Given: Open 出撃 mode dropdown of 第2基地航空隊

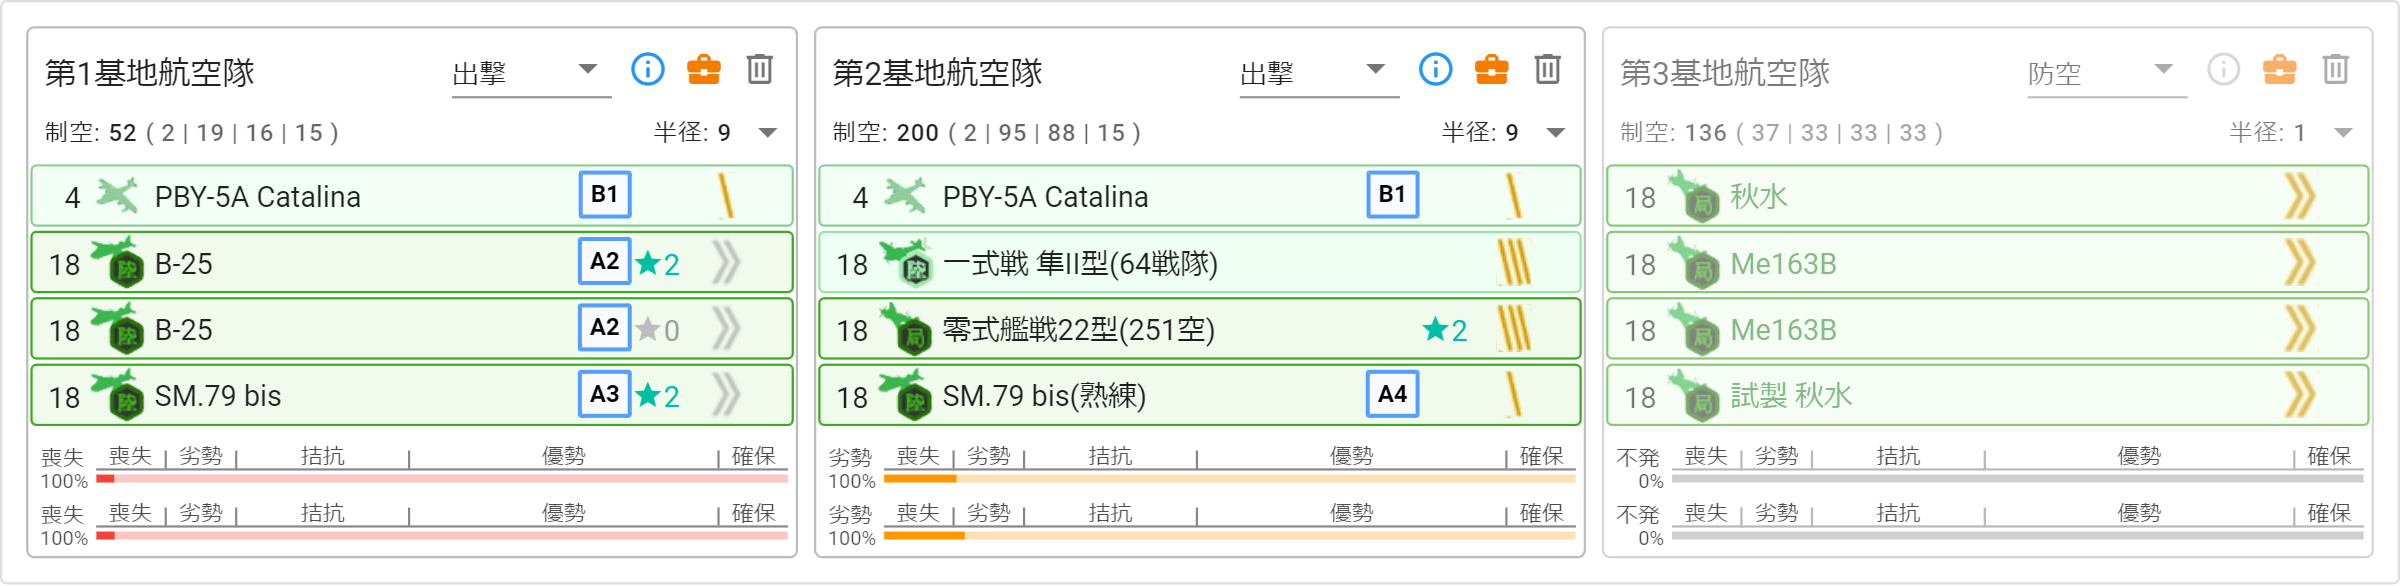Looking at the screenshot, I should pos(1319,73).
